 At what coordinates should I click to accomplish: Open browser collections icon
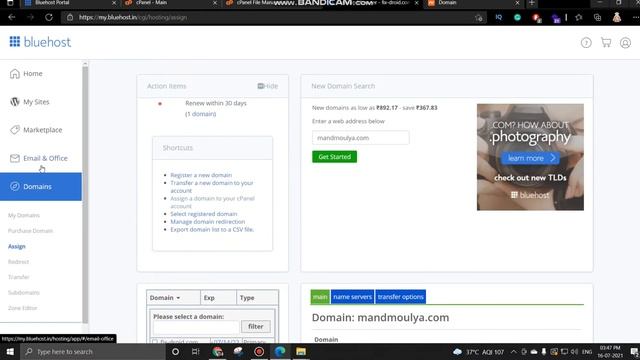(598, 18)
